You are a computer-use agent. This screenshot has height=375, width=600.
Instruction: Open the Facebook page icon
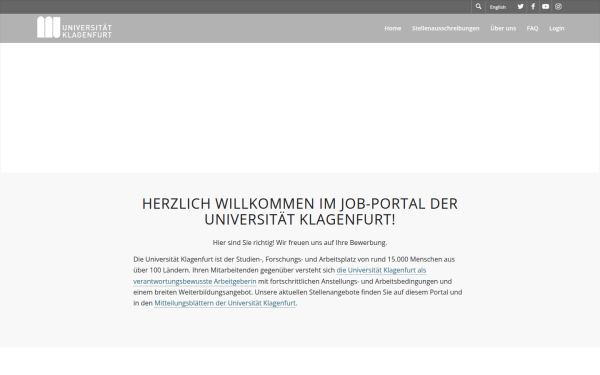(x=533, y=7)
